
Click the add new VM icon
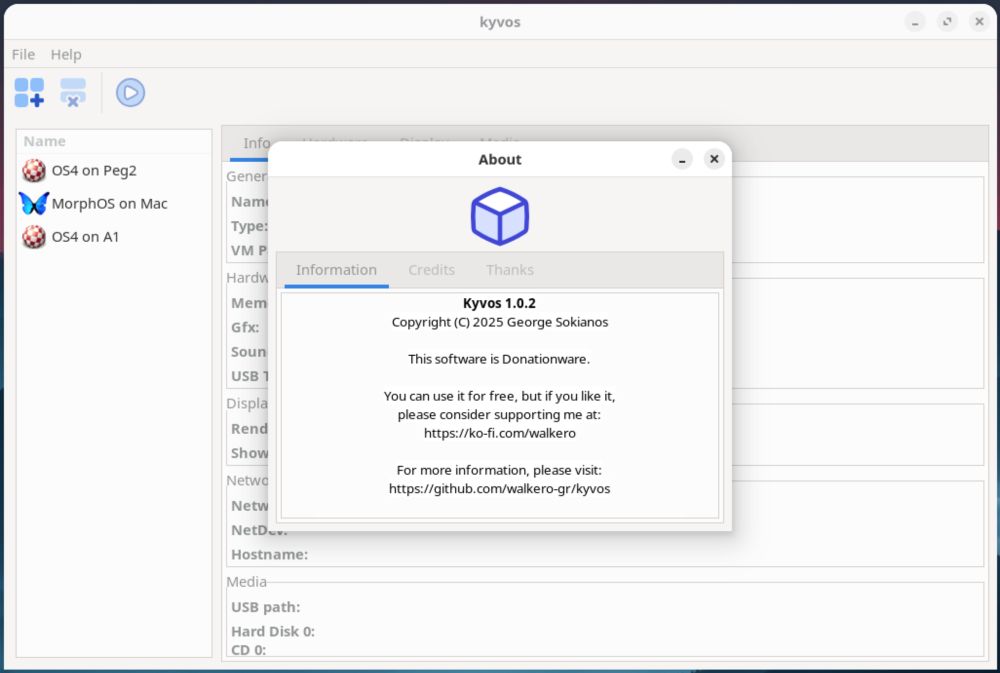29,92
